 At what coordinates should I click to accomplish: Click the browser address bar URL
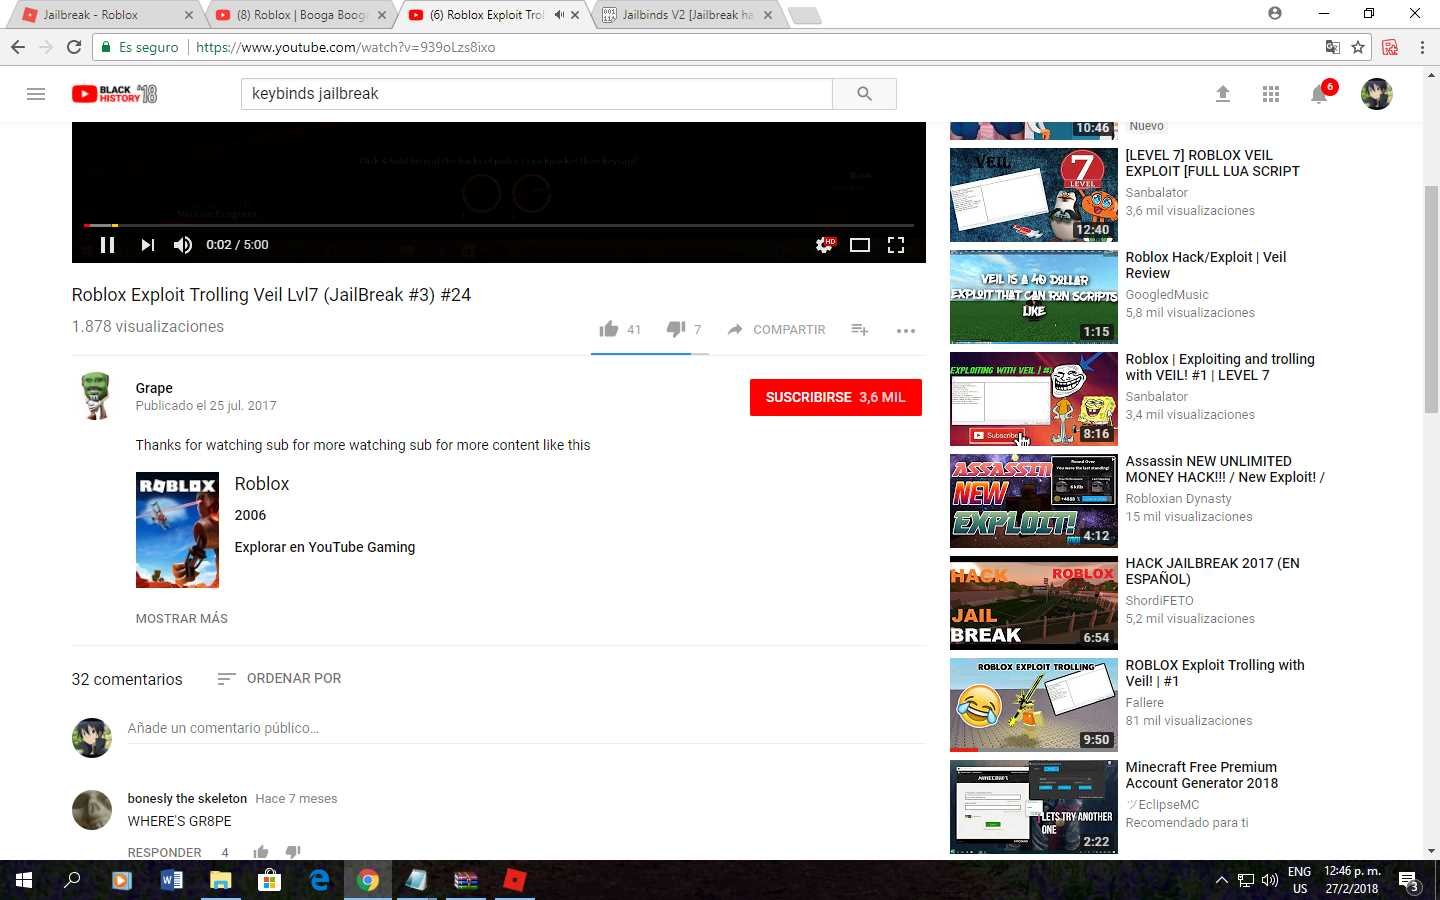point(346,47)
